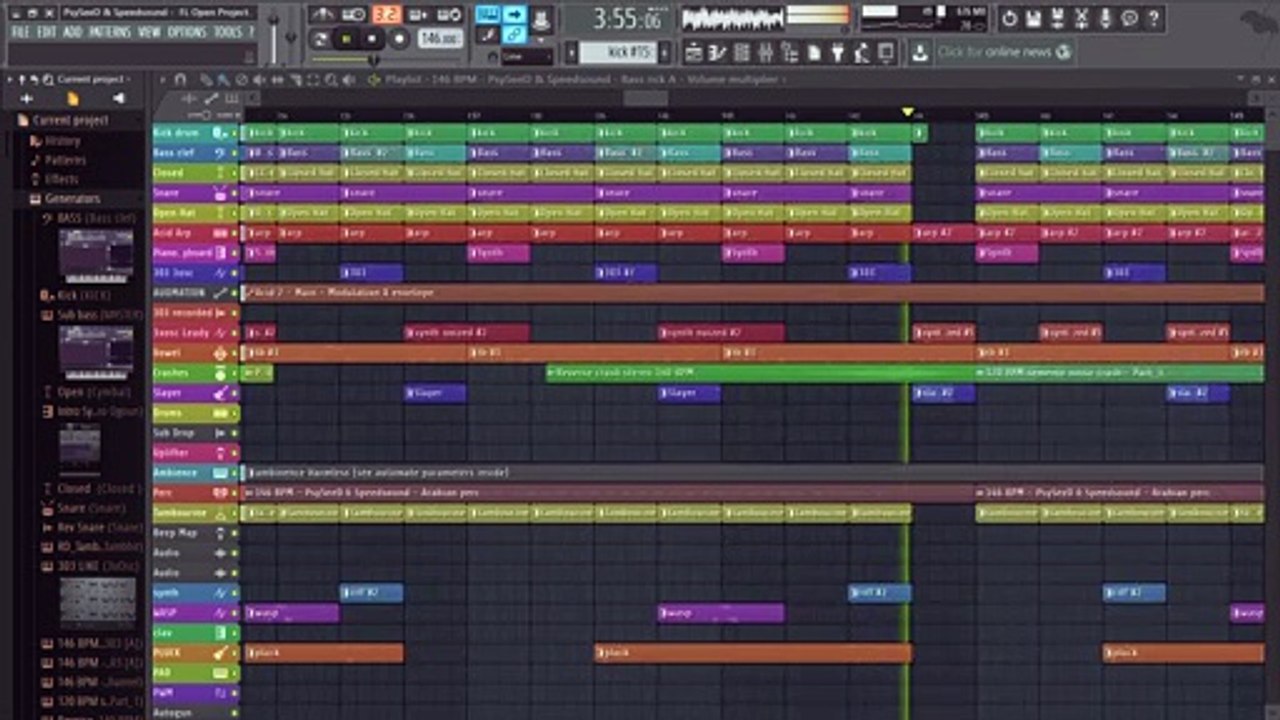Toggle pattern/song mode switch

[320, 39]
